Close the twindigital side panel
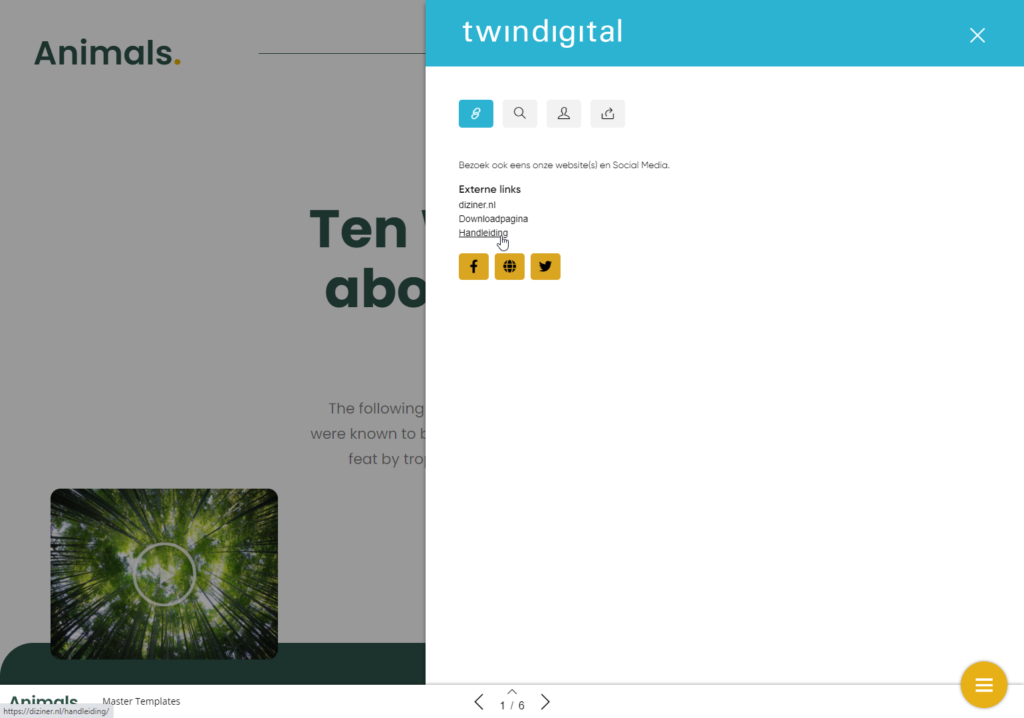 tap(977, 35)
